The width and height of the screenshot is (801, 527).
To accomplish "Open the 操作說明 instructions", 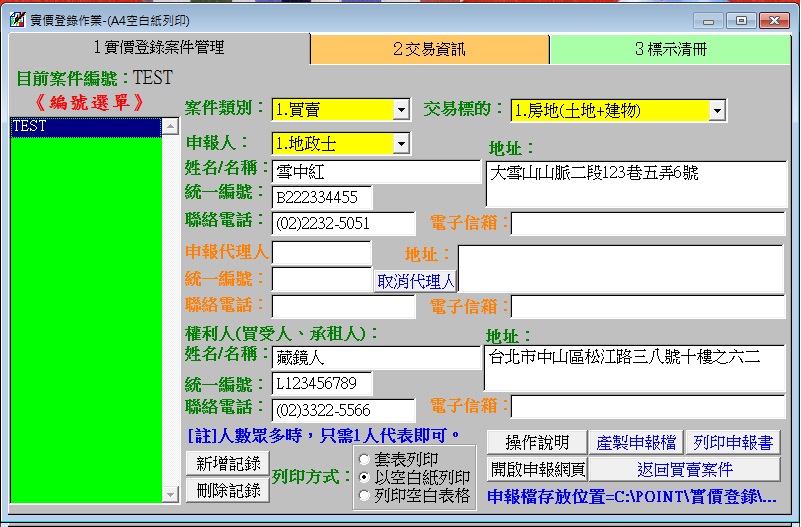I will click(536, 442).
